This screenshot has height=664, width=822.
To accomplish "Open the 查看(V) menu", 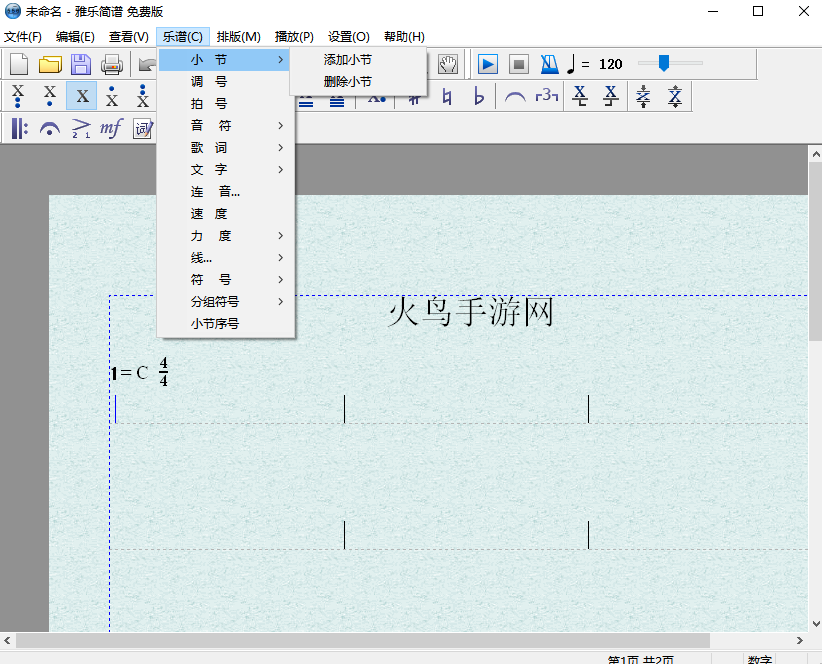I will pyautogui.click(x=128, y=37).
